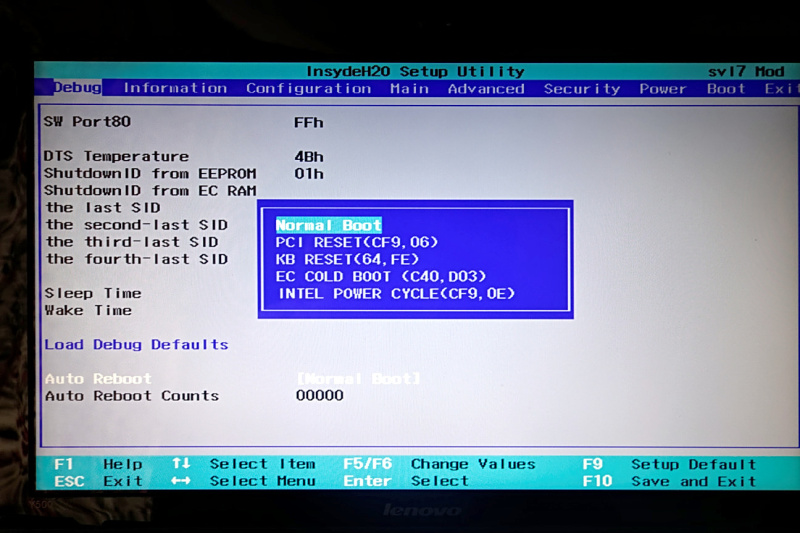
Task: Open the Configuration tab
Action: point(308,89)
